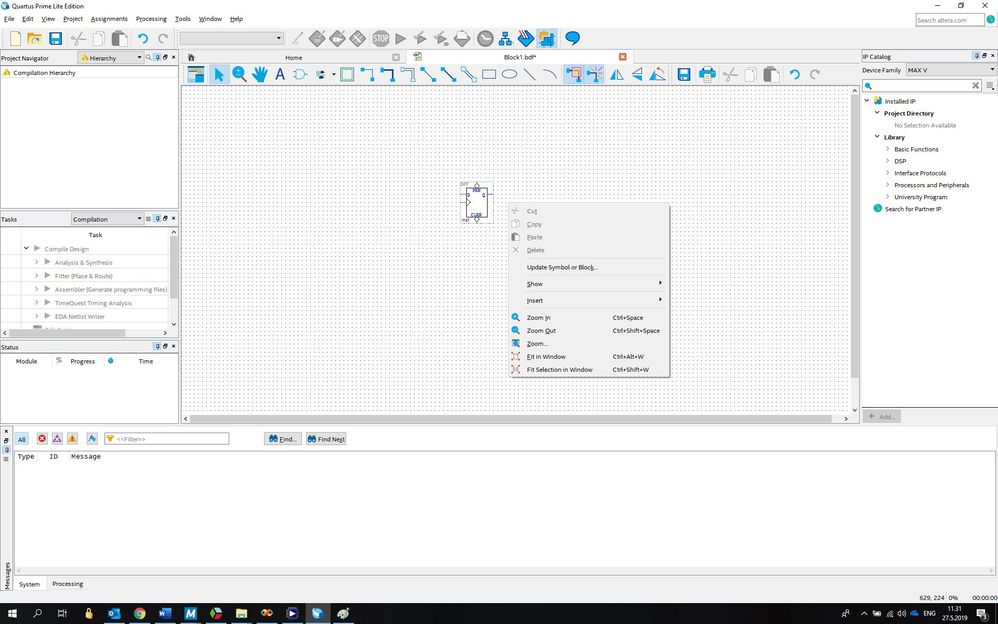Select the Hand pan tool
Screen dimensions: 998x624
[260, 74]
